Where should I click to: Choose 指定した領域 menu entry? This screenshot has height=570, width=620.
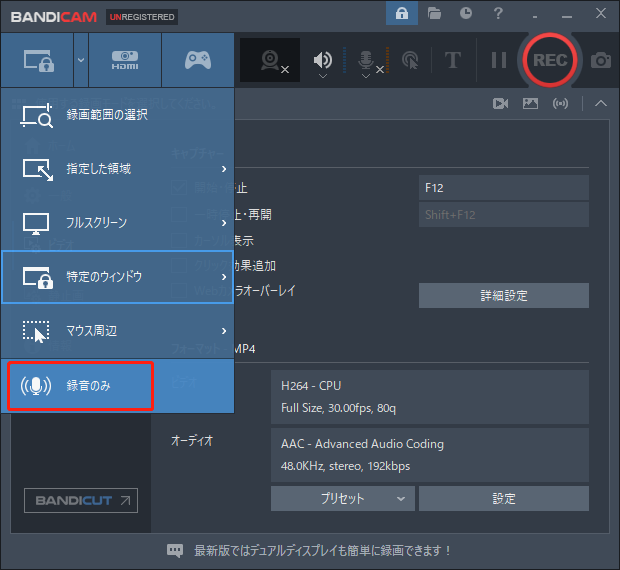pos(117,169)
